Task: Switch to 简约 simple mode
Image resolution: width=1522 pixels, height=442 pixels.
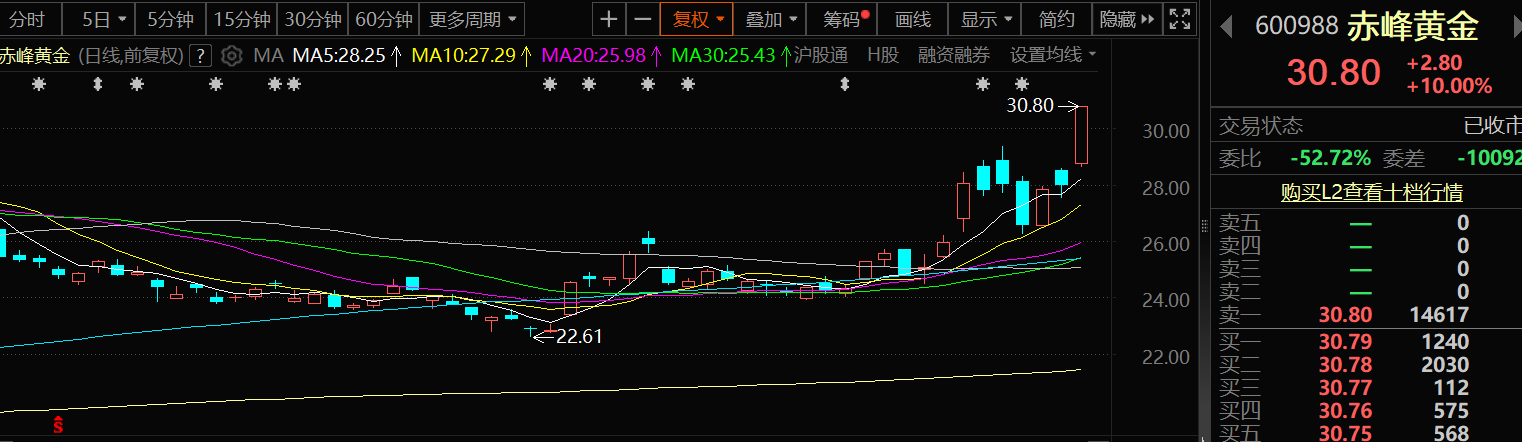Action: point(1057,18)
